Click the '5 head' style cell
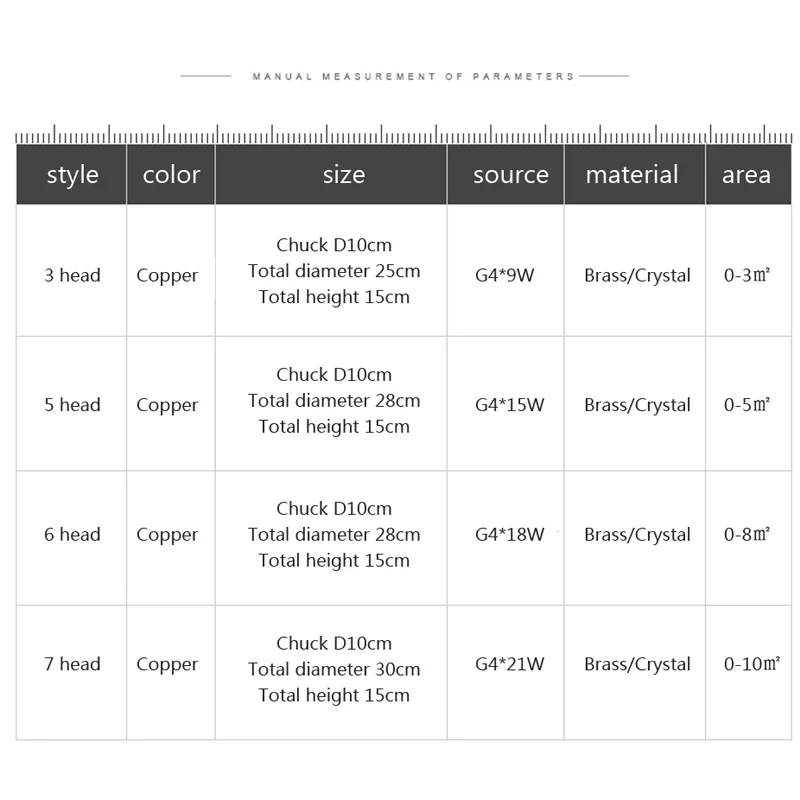The height and width of the screenshot is (800, 800). pyautogui.click(x=72, y=405)
